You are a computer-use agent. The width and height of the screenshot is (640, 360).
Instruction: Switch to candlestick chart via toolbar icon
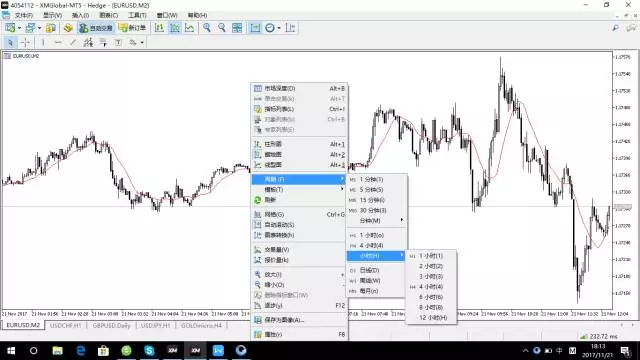pyautogui.click(x=175, y=28)
